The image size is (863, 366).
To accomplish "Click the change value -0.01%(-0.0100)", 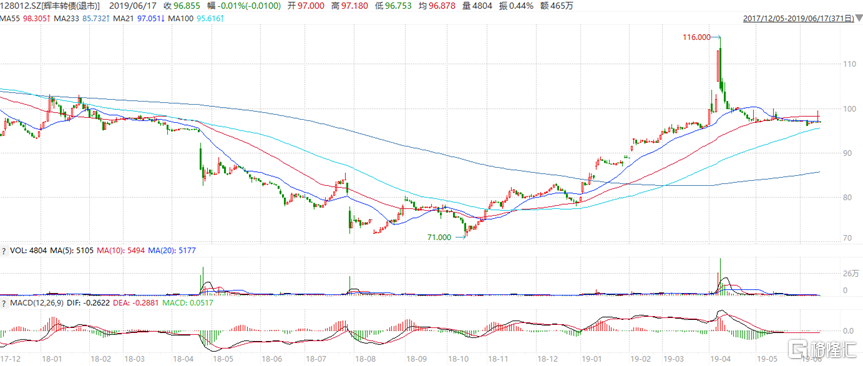I will (248, 6).
